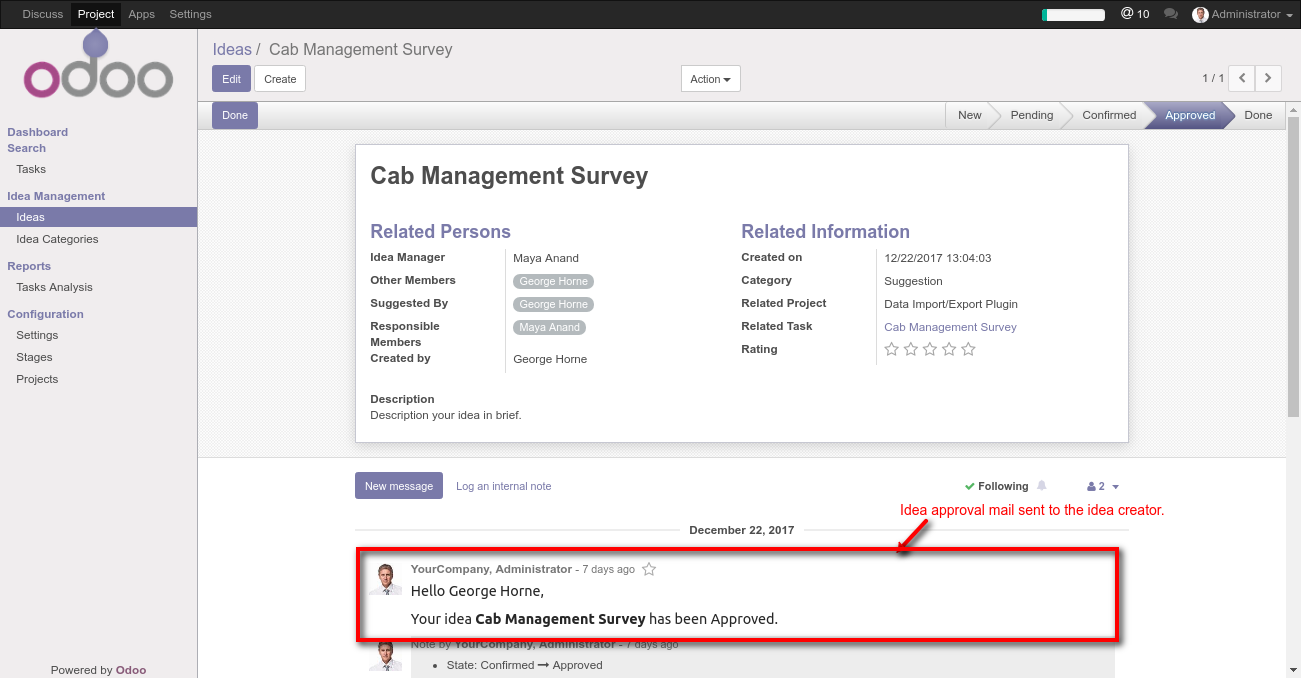This screenshot has height=678, width=1301.
Task: Click the Administrator avatar in top bar
Action: tap(1200, 14)
